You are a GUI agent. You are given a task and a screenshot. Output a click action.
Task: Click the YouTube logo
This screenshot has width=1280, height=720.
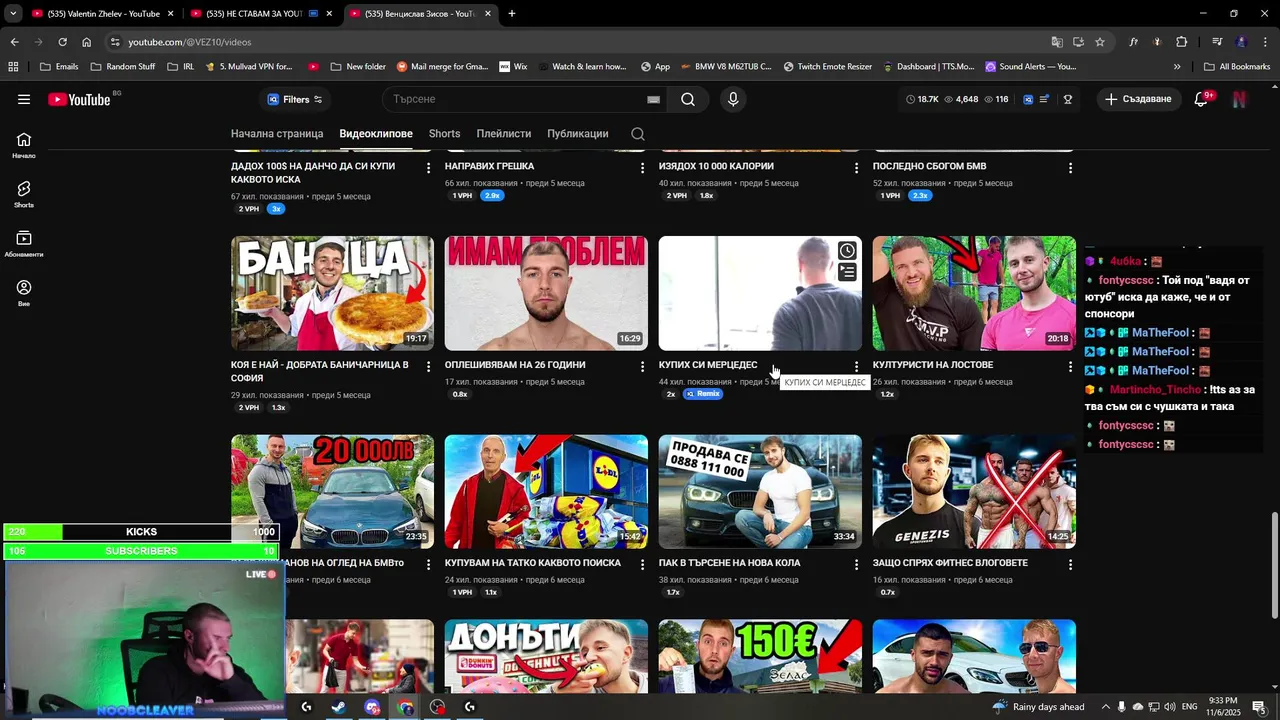pos(79,99)
